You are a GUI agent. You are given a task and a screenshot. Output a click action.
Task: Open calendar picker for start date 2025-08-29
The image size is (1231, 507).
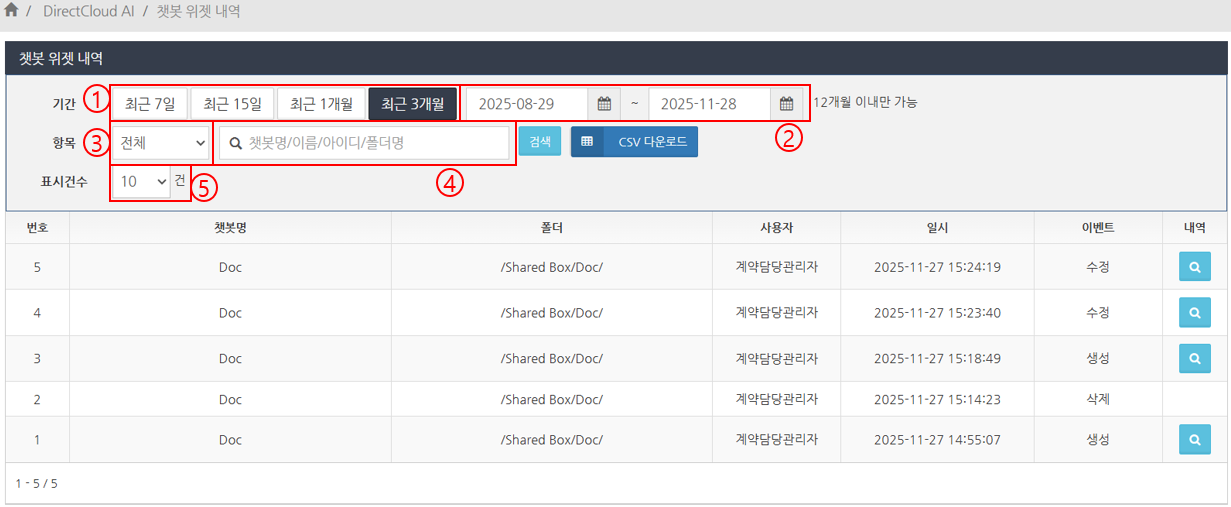[604, 103]
